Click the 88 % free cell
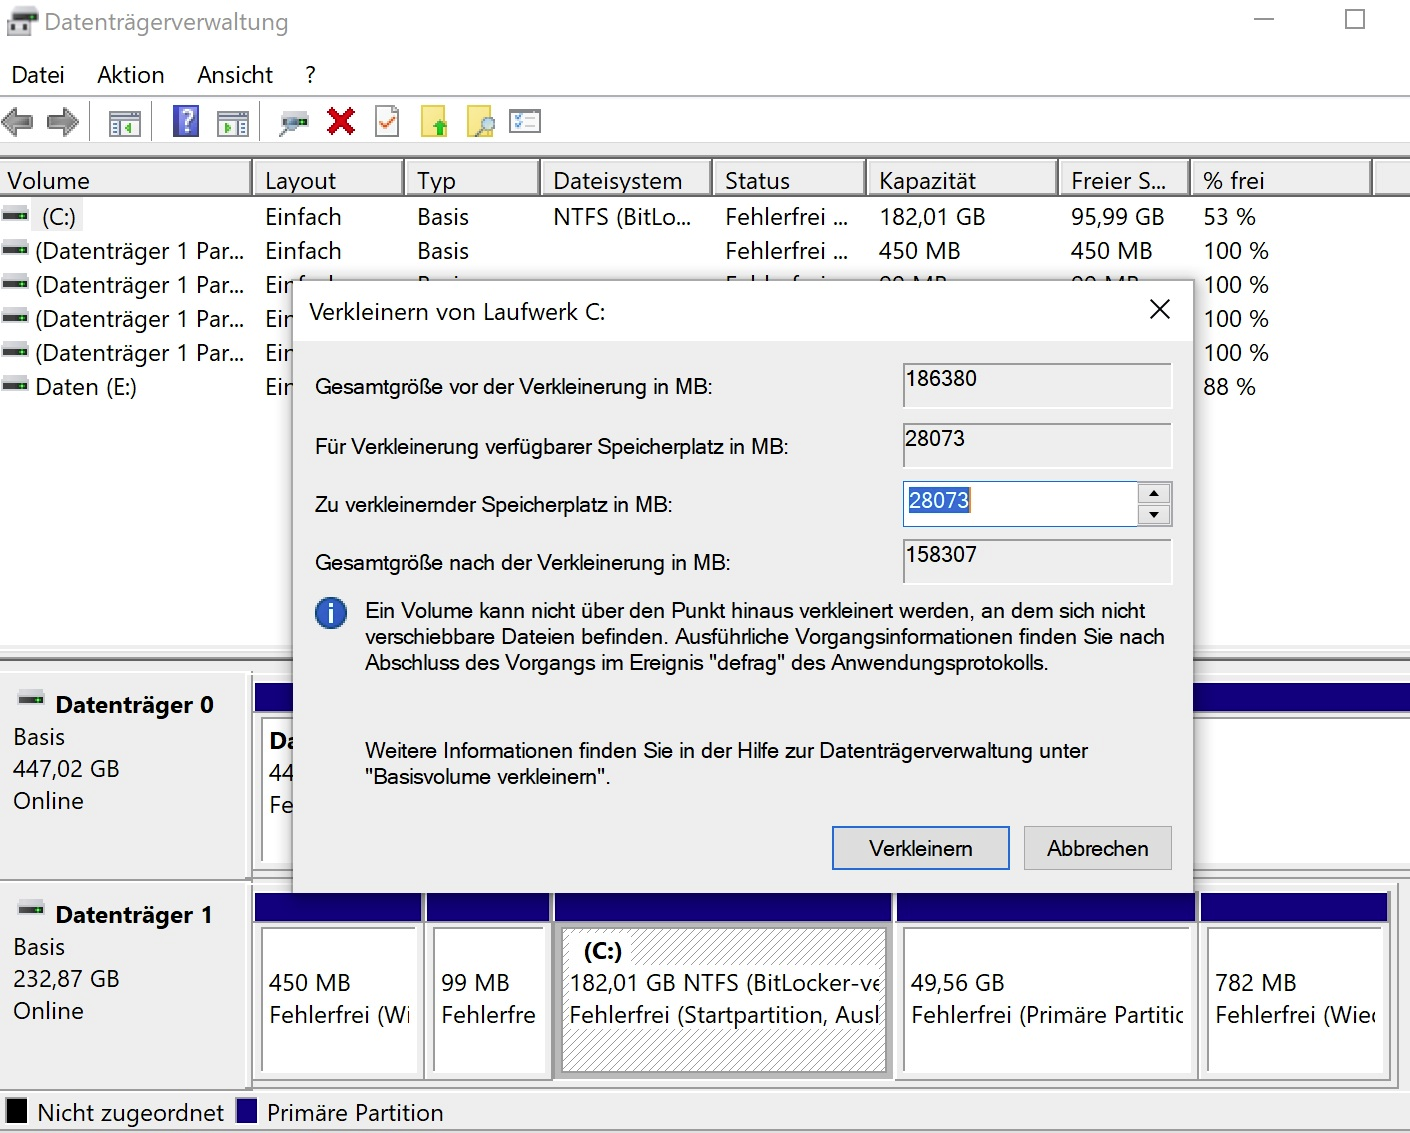 (x=1229, y=387)
